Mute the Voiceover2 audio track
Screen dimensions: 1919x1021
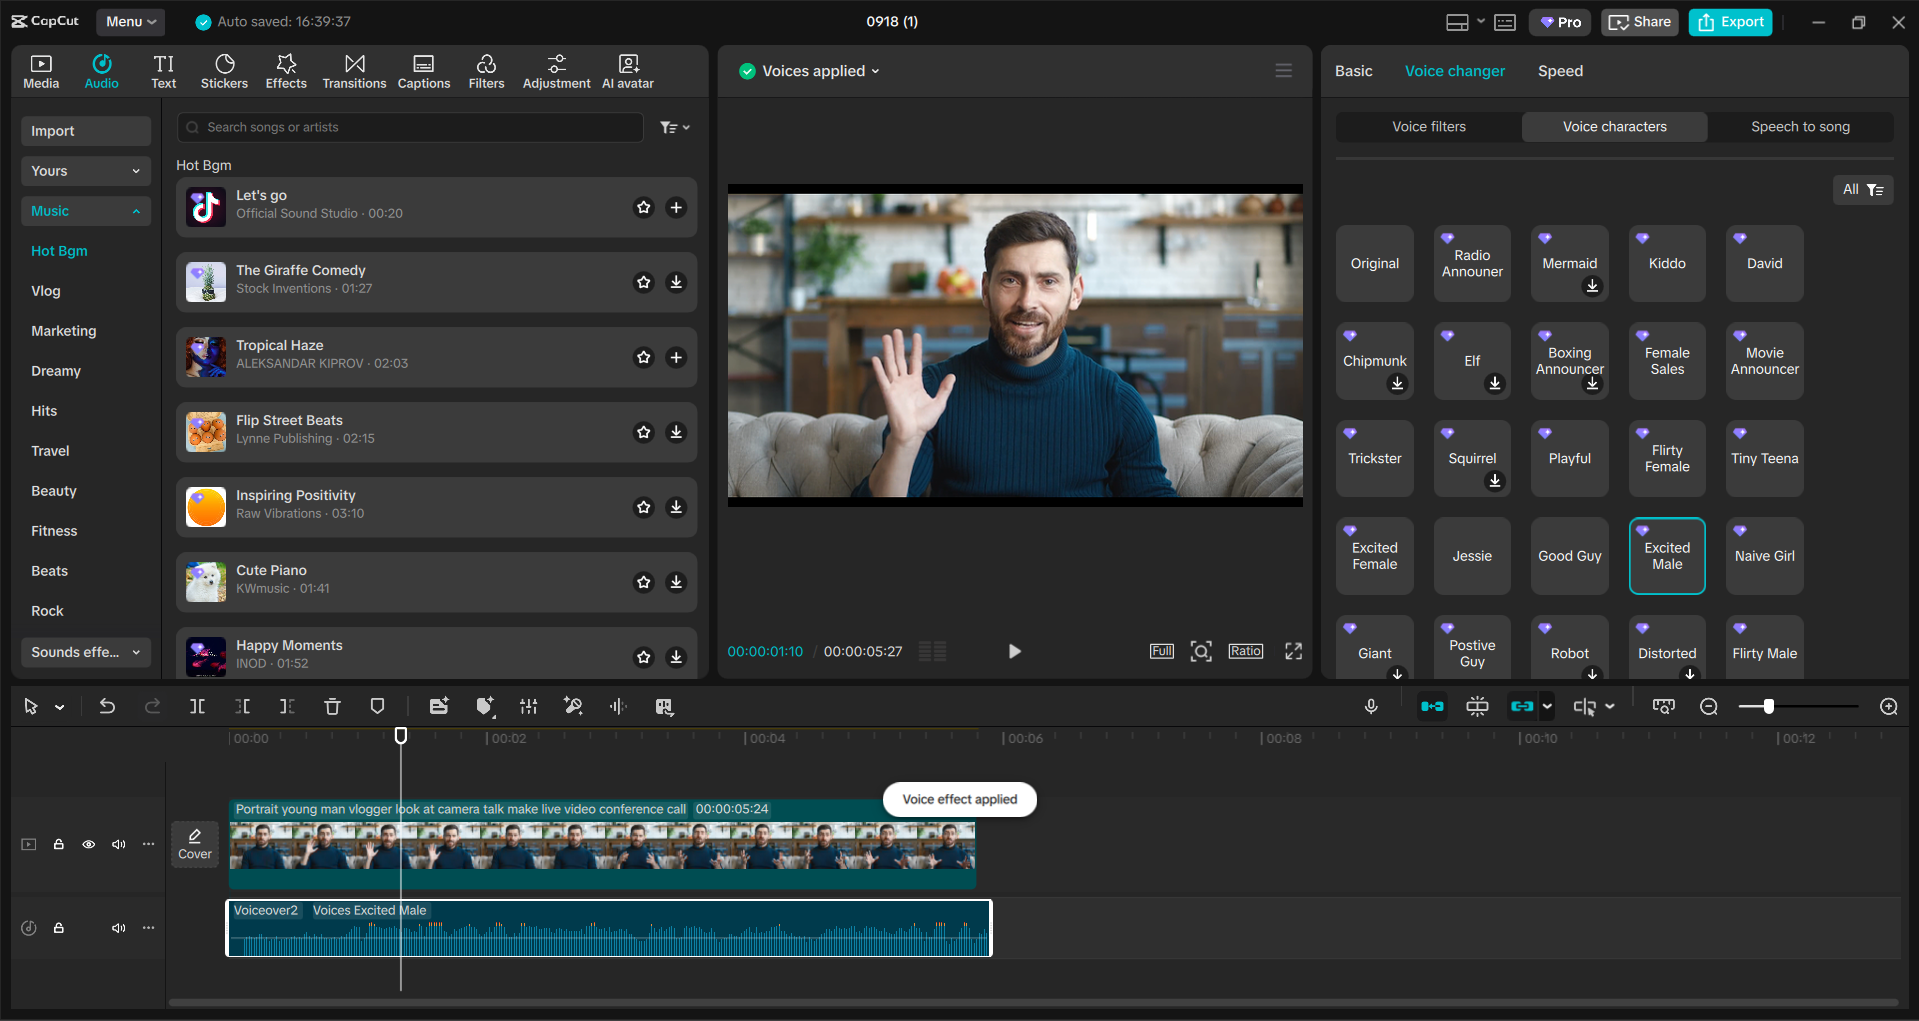[119, 928]
